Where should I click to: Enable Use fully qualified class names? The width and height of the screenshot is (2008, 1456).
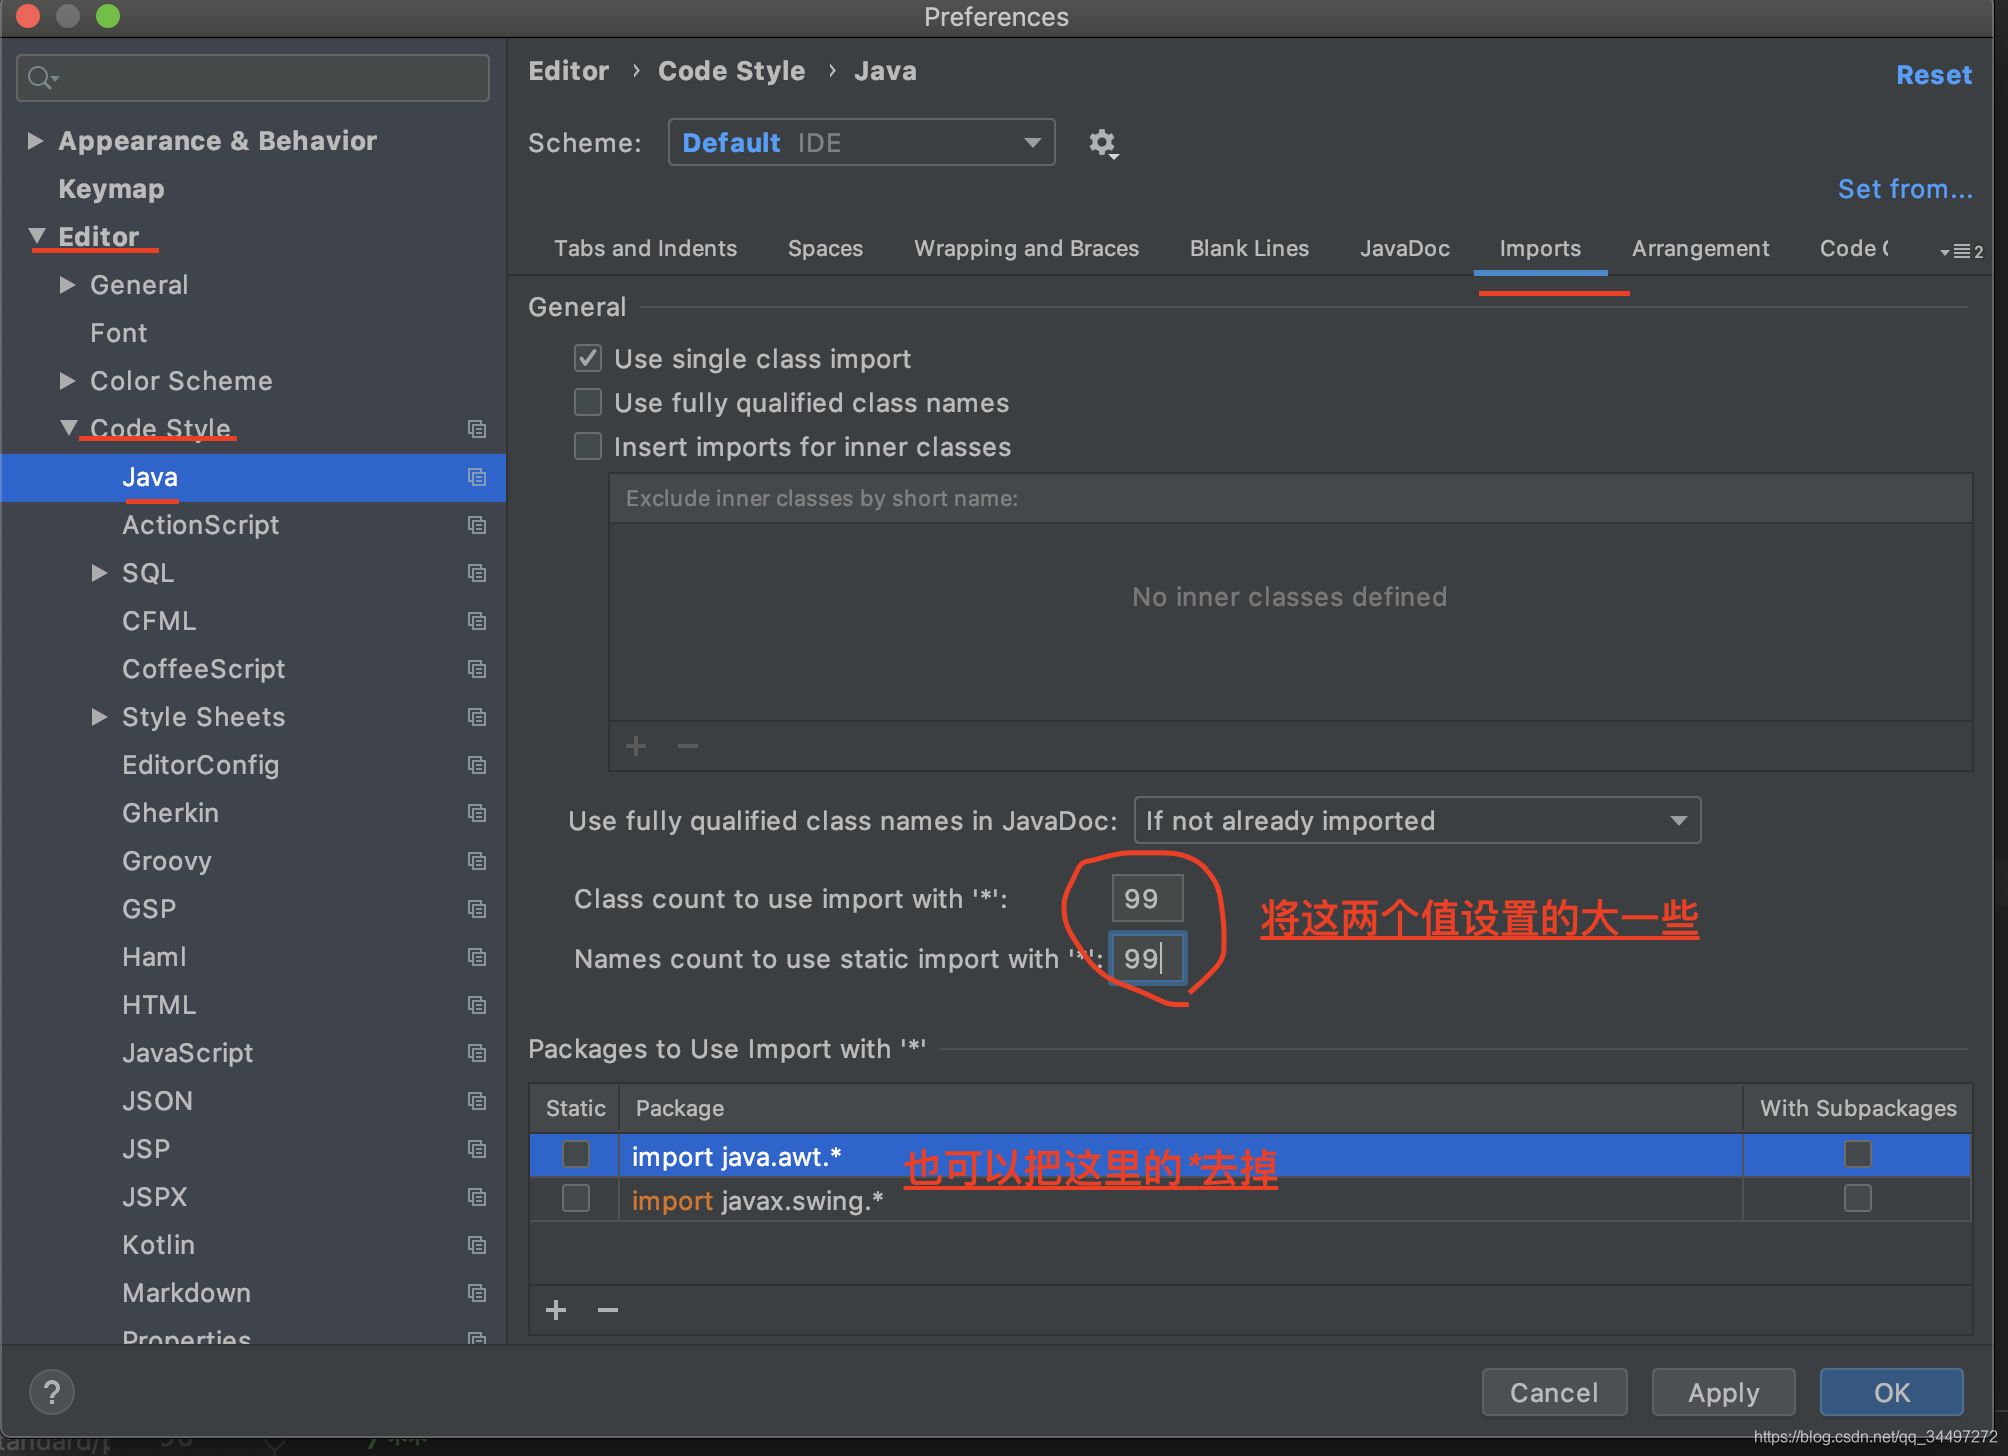coord(588,402)
